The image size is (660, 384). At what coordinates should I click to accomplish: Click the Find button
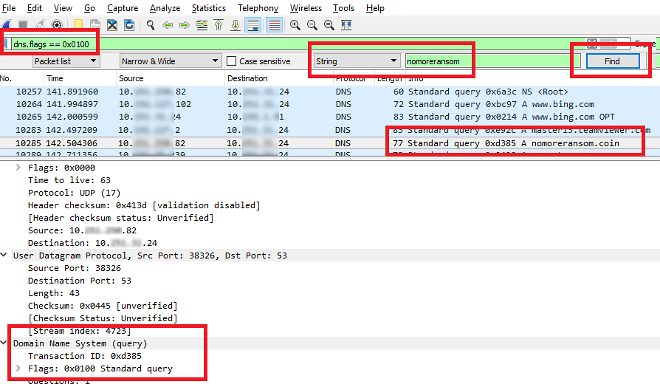click(x=612, y=61)
